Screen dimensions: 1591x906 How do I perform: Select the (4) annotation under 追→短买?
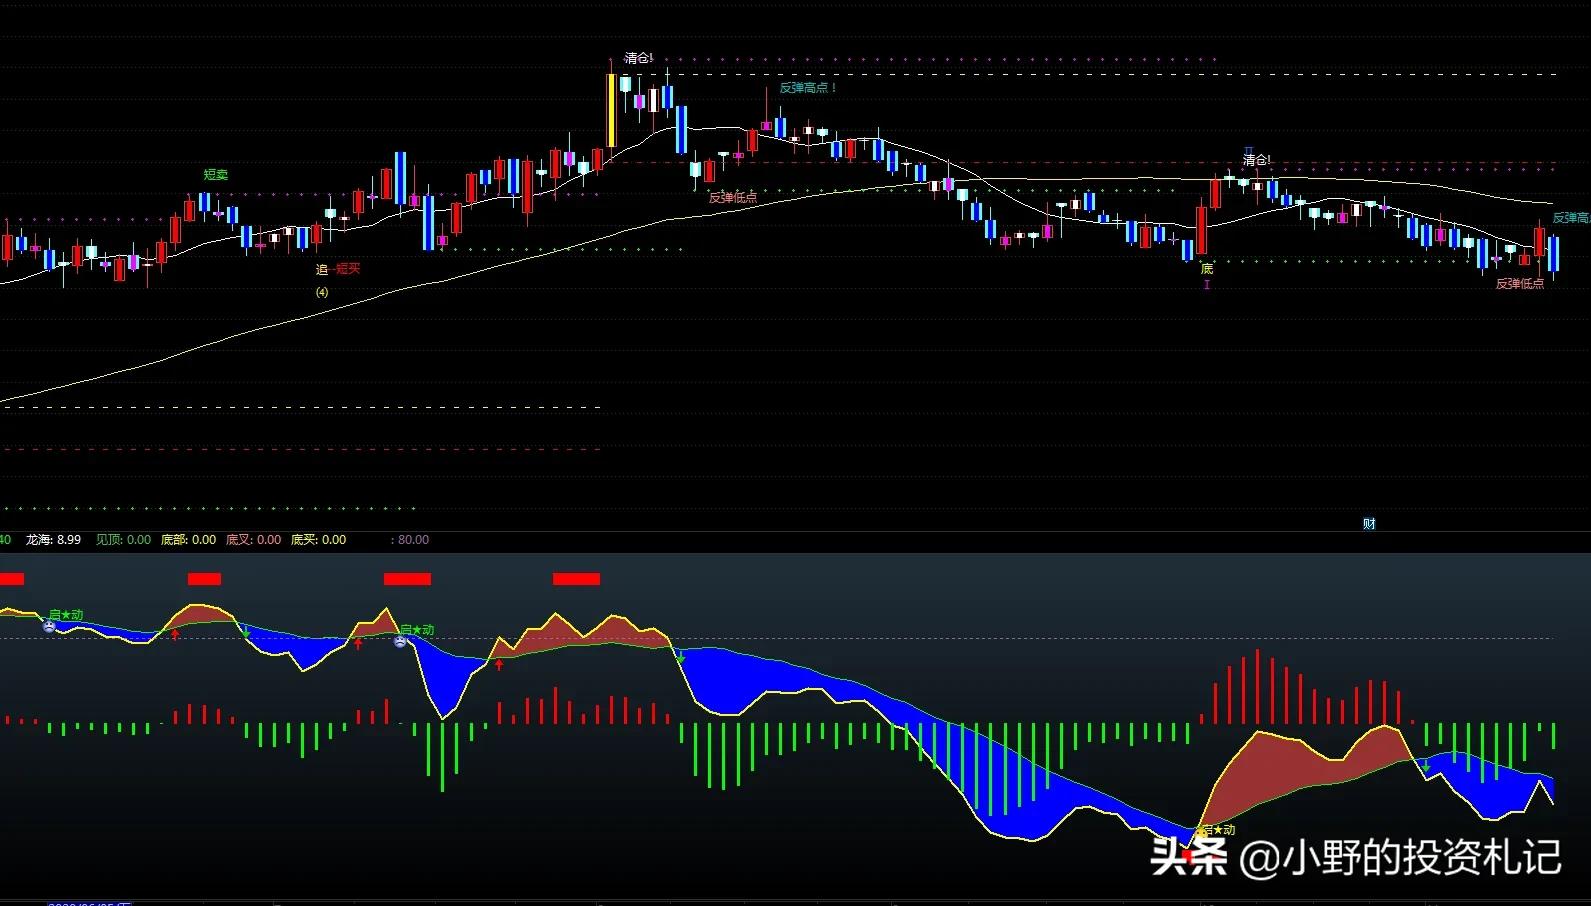tap(322, 292)
